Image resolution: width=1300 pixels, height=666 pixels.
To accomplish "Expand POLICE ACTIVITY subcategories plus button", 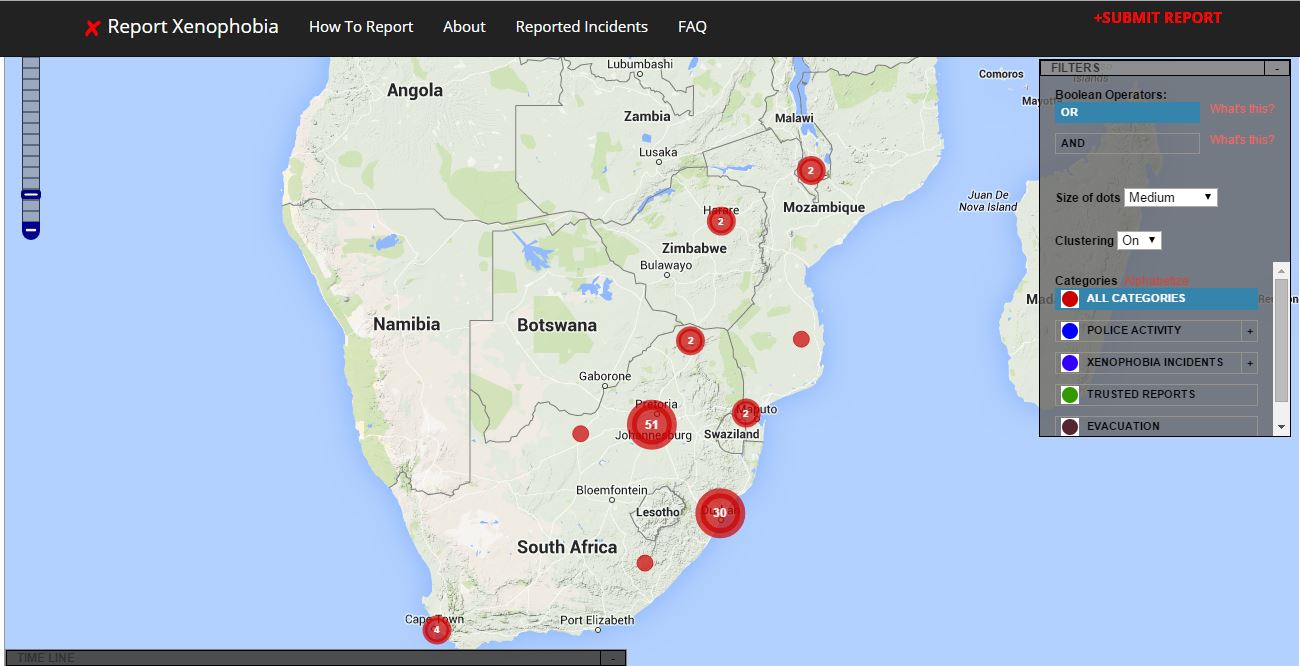I will point(1249,331).
